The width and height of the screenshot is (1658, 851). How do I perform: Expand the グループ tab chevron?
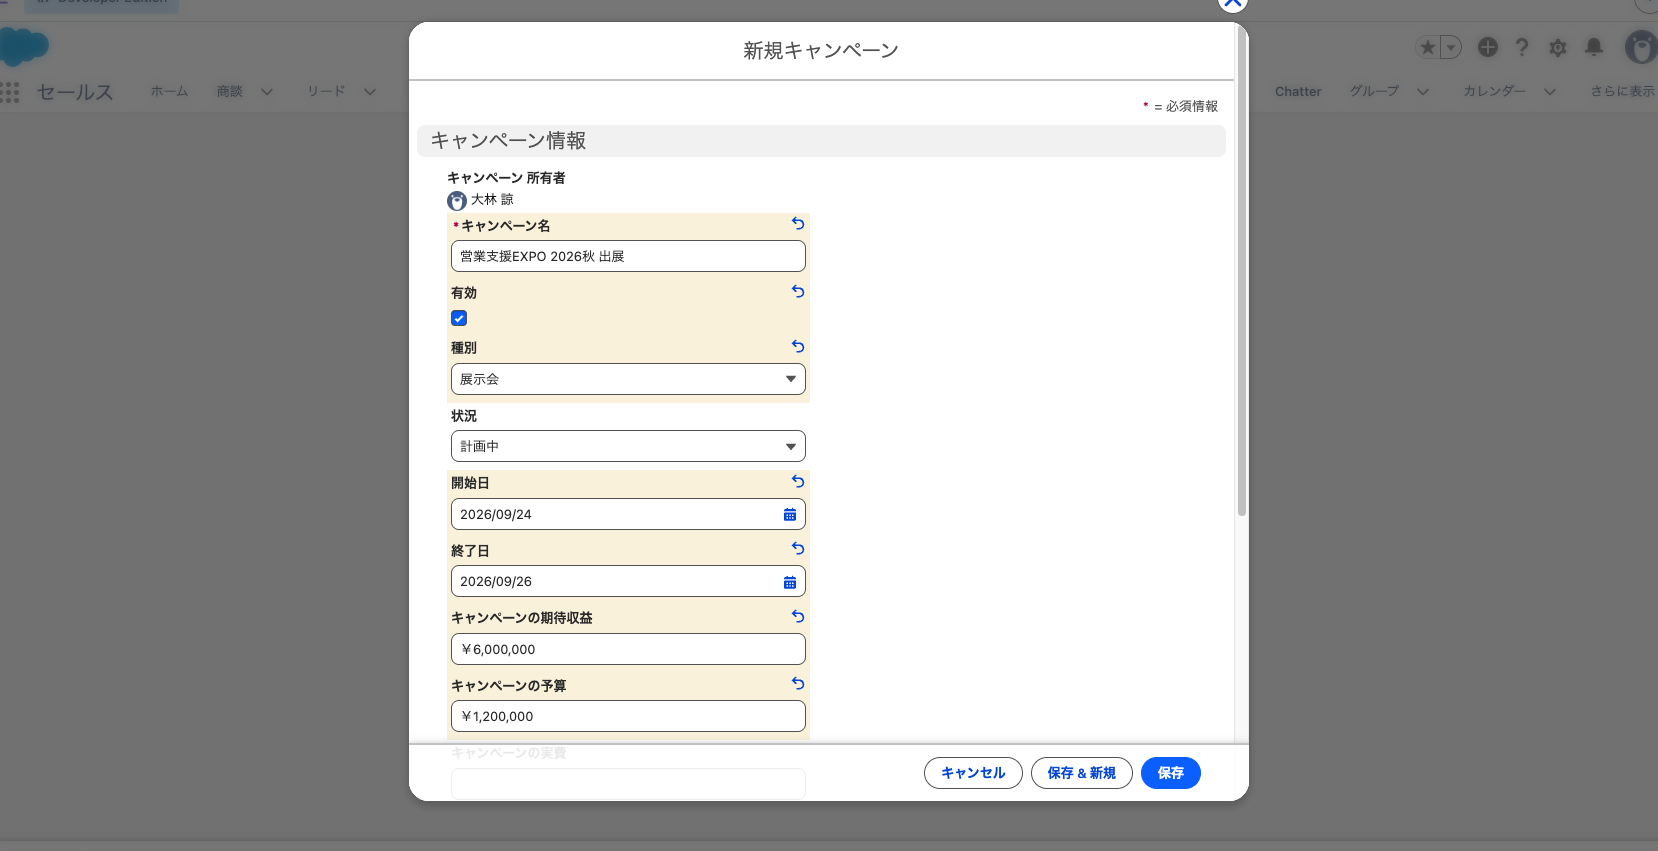(1423, 92)
